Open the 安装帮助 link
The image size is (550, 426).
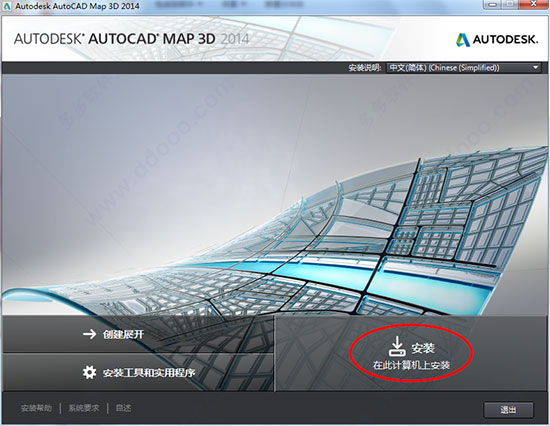click(x=36, y=408)
